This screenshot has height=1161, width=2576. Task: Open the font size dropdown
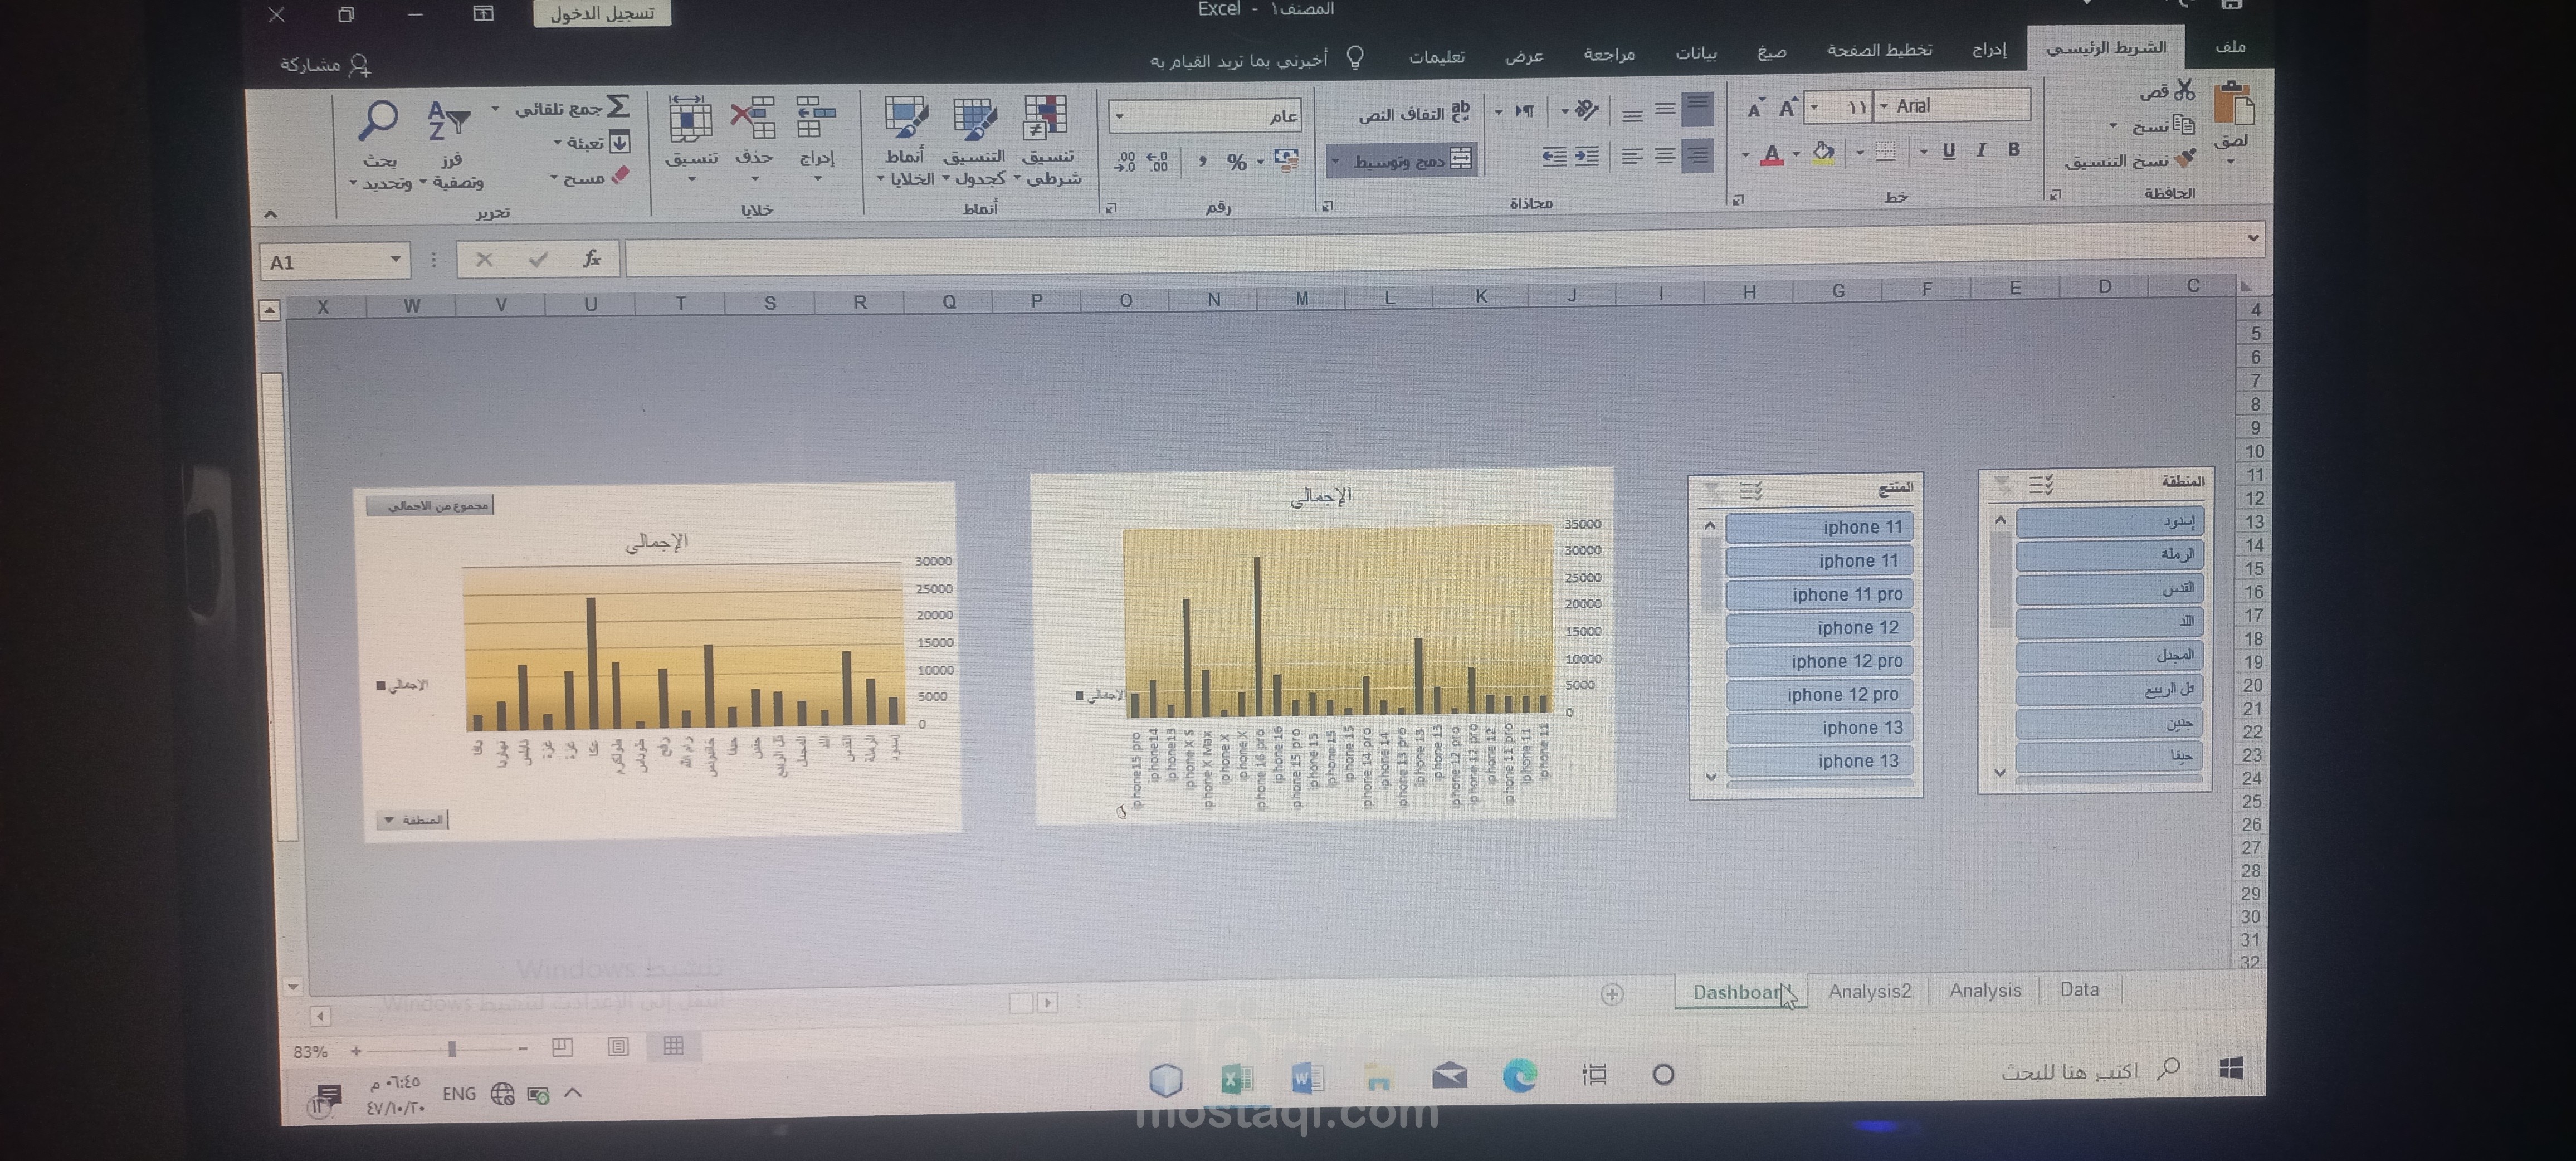coord(1814,107)
